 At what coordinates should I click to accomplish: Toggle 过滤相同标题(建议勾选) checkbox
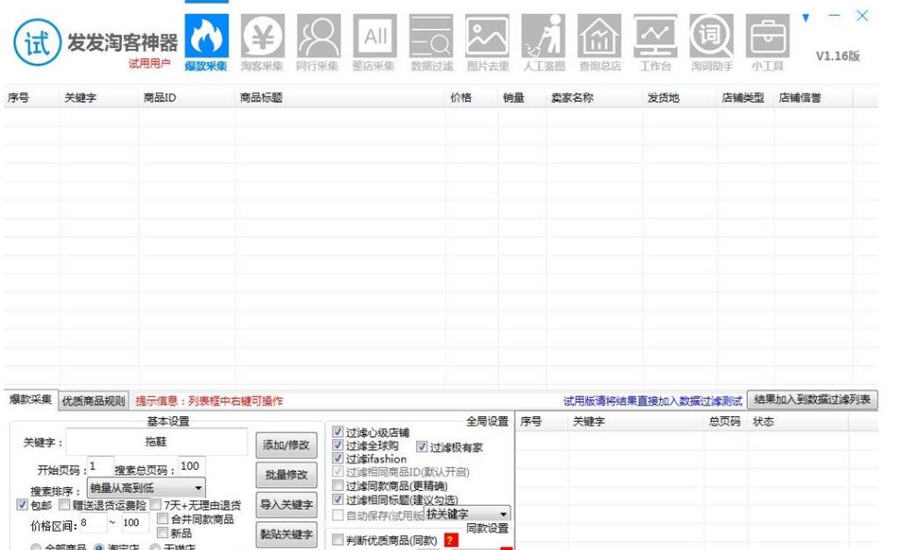point(338,499)
